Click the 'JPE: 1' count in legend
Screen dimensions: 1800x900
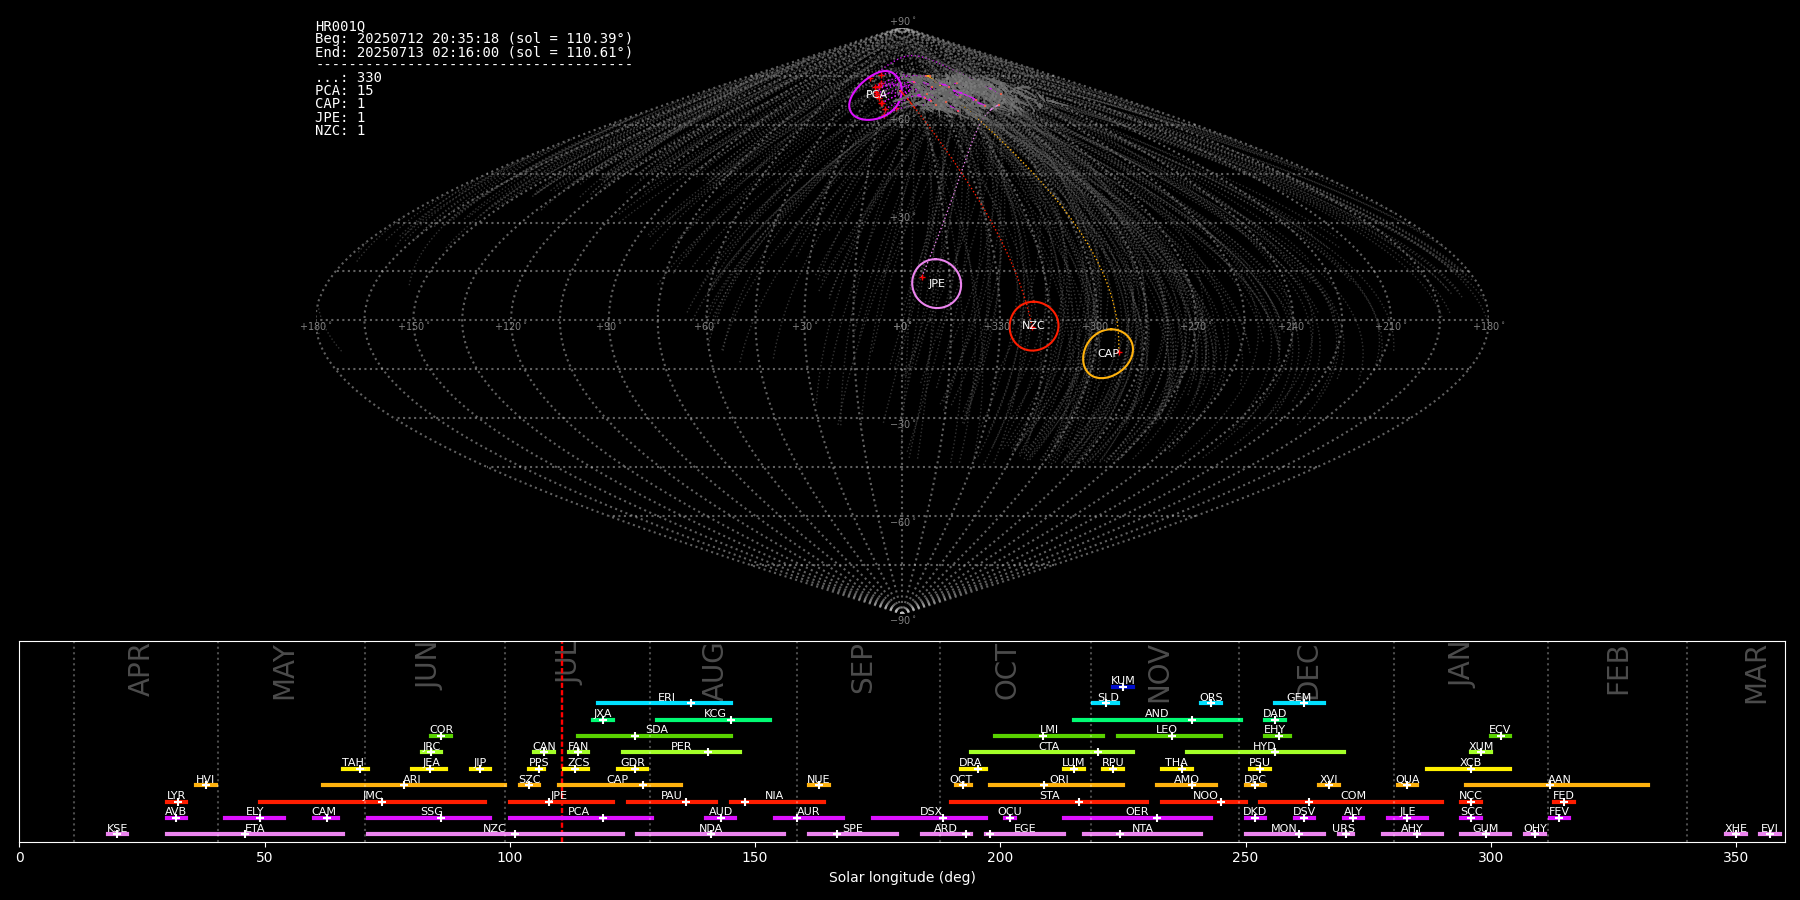pyautogui.click(x=340, y=118)
